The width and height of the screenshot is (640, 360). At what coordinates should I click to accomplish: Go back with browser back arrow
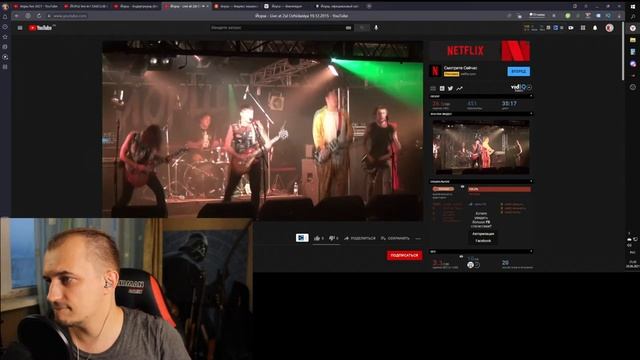click(17, 16)
